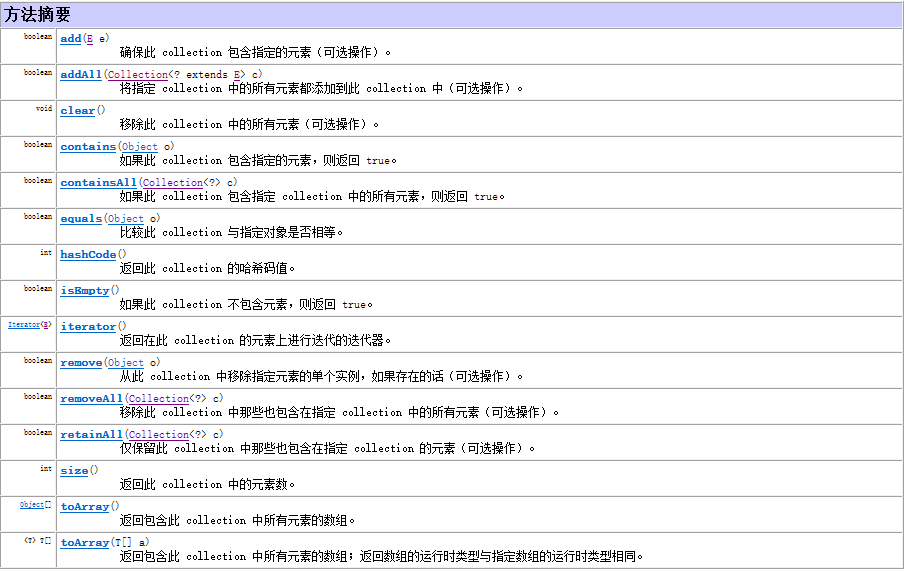
Task: Open the clear method link
Action: 77,110
